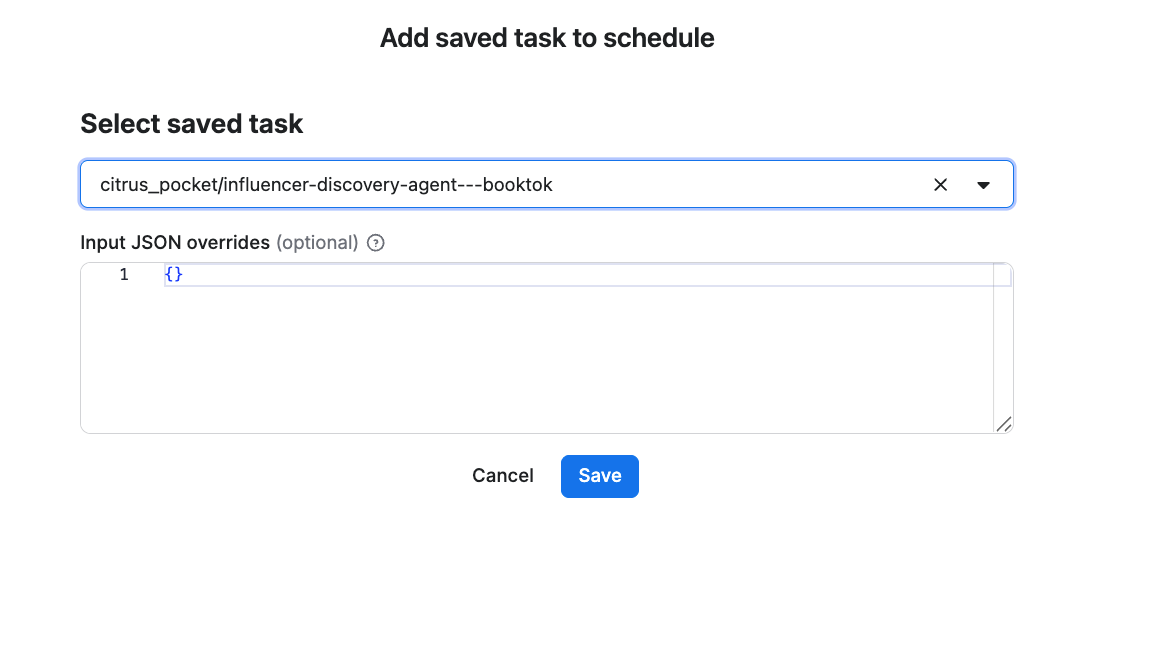Click the JSON editor resize handle
1150x654 pixels.
(x=1004, y=424)
